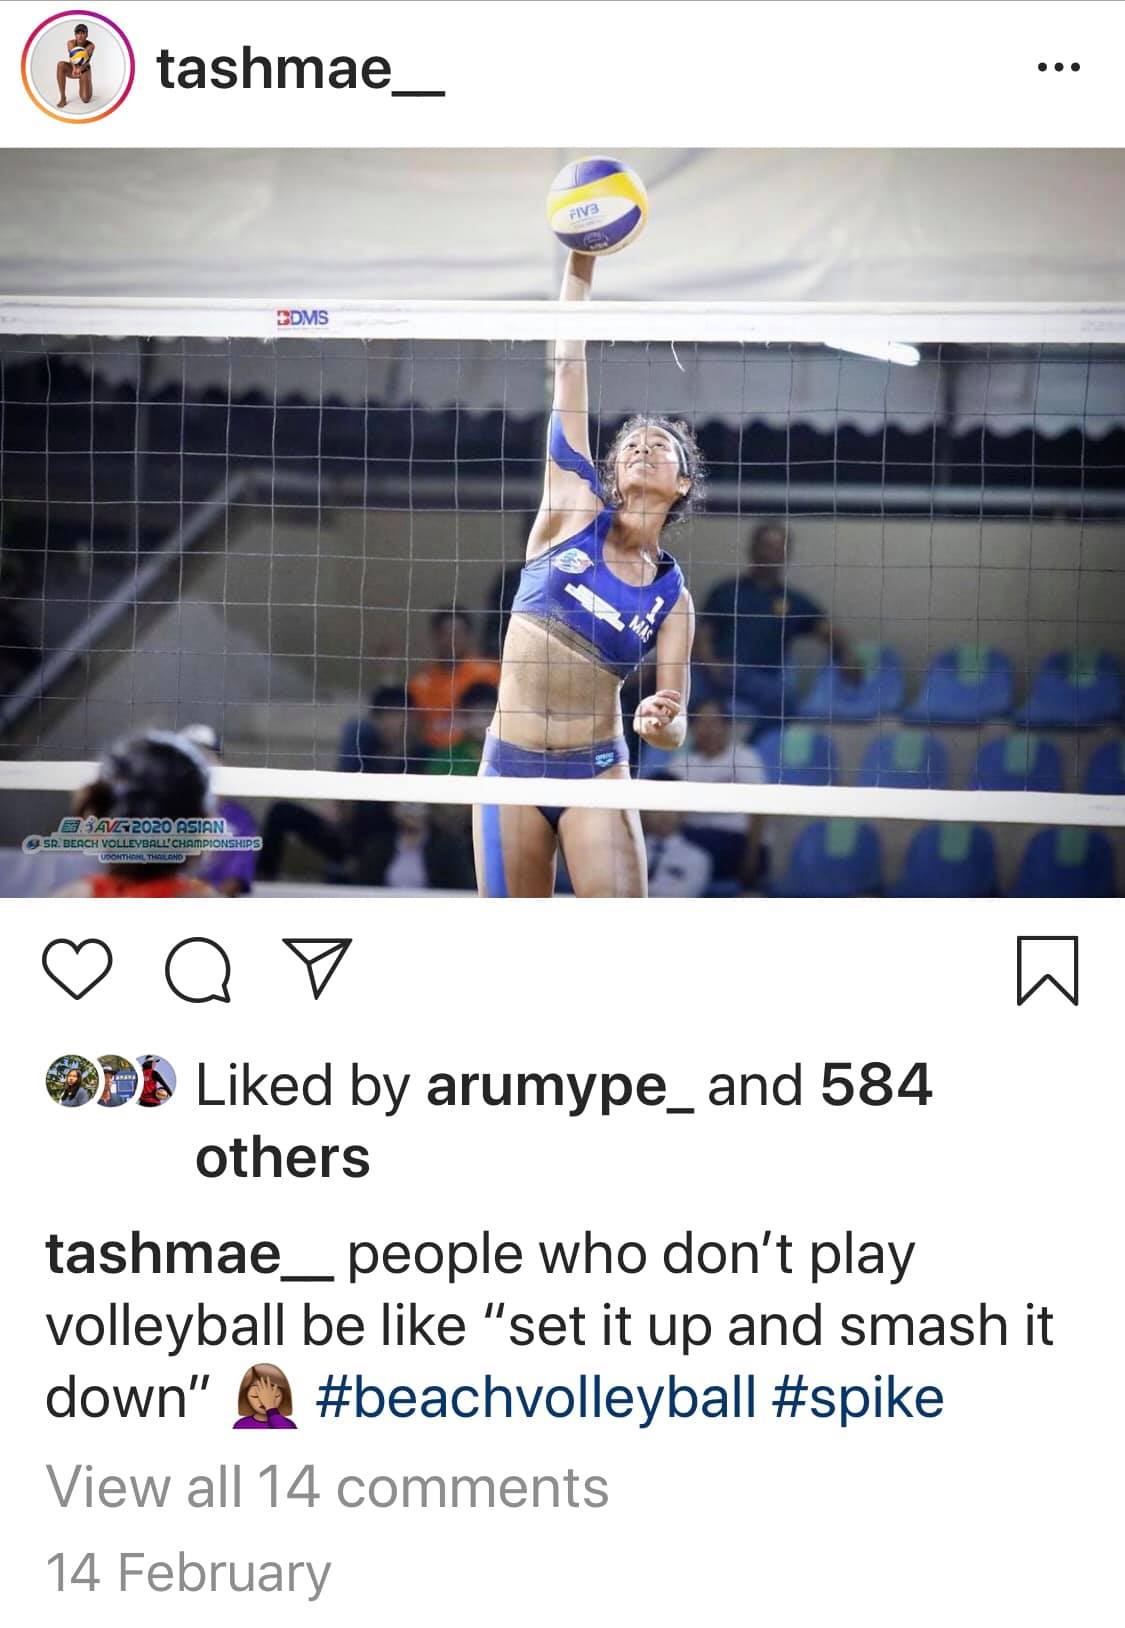
Task: Tap the third liker avatar thumbnail
Action: [x=152, y=1081]
